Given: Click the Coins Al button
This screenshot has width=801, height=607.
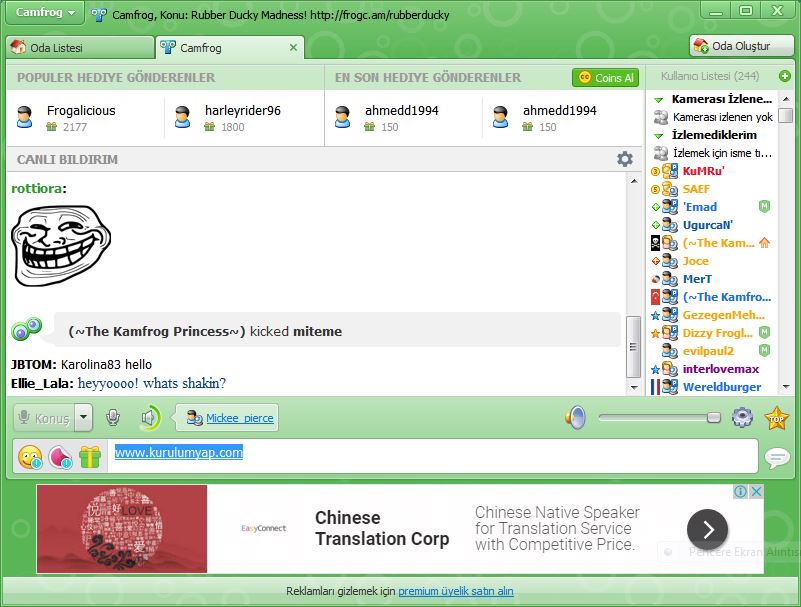Looking at the screenshot, I should (x=605, y=78).
